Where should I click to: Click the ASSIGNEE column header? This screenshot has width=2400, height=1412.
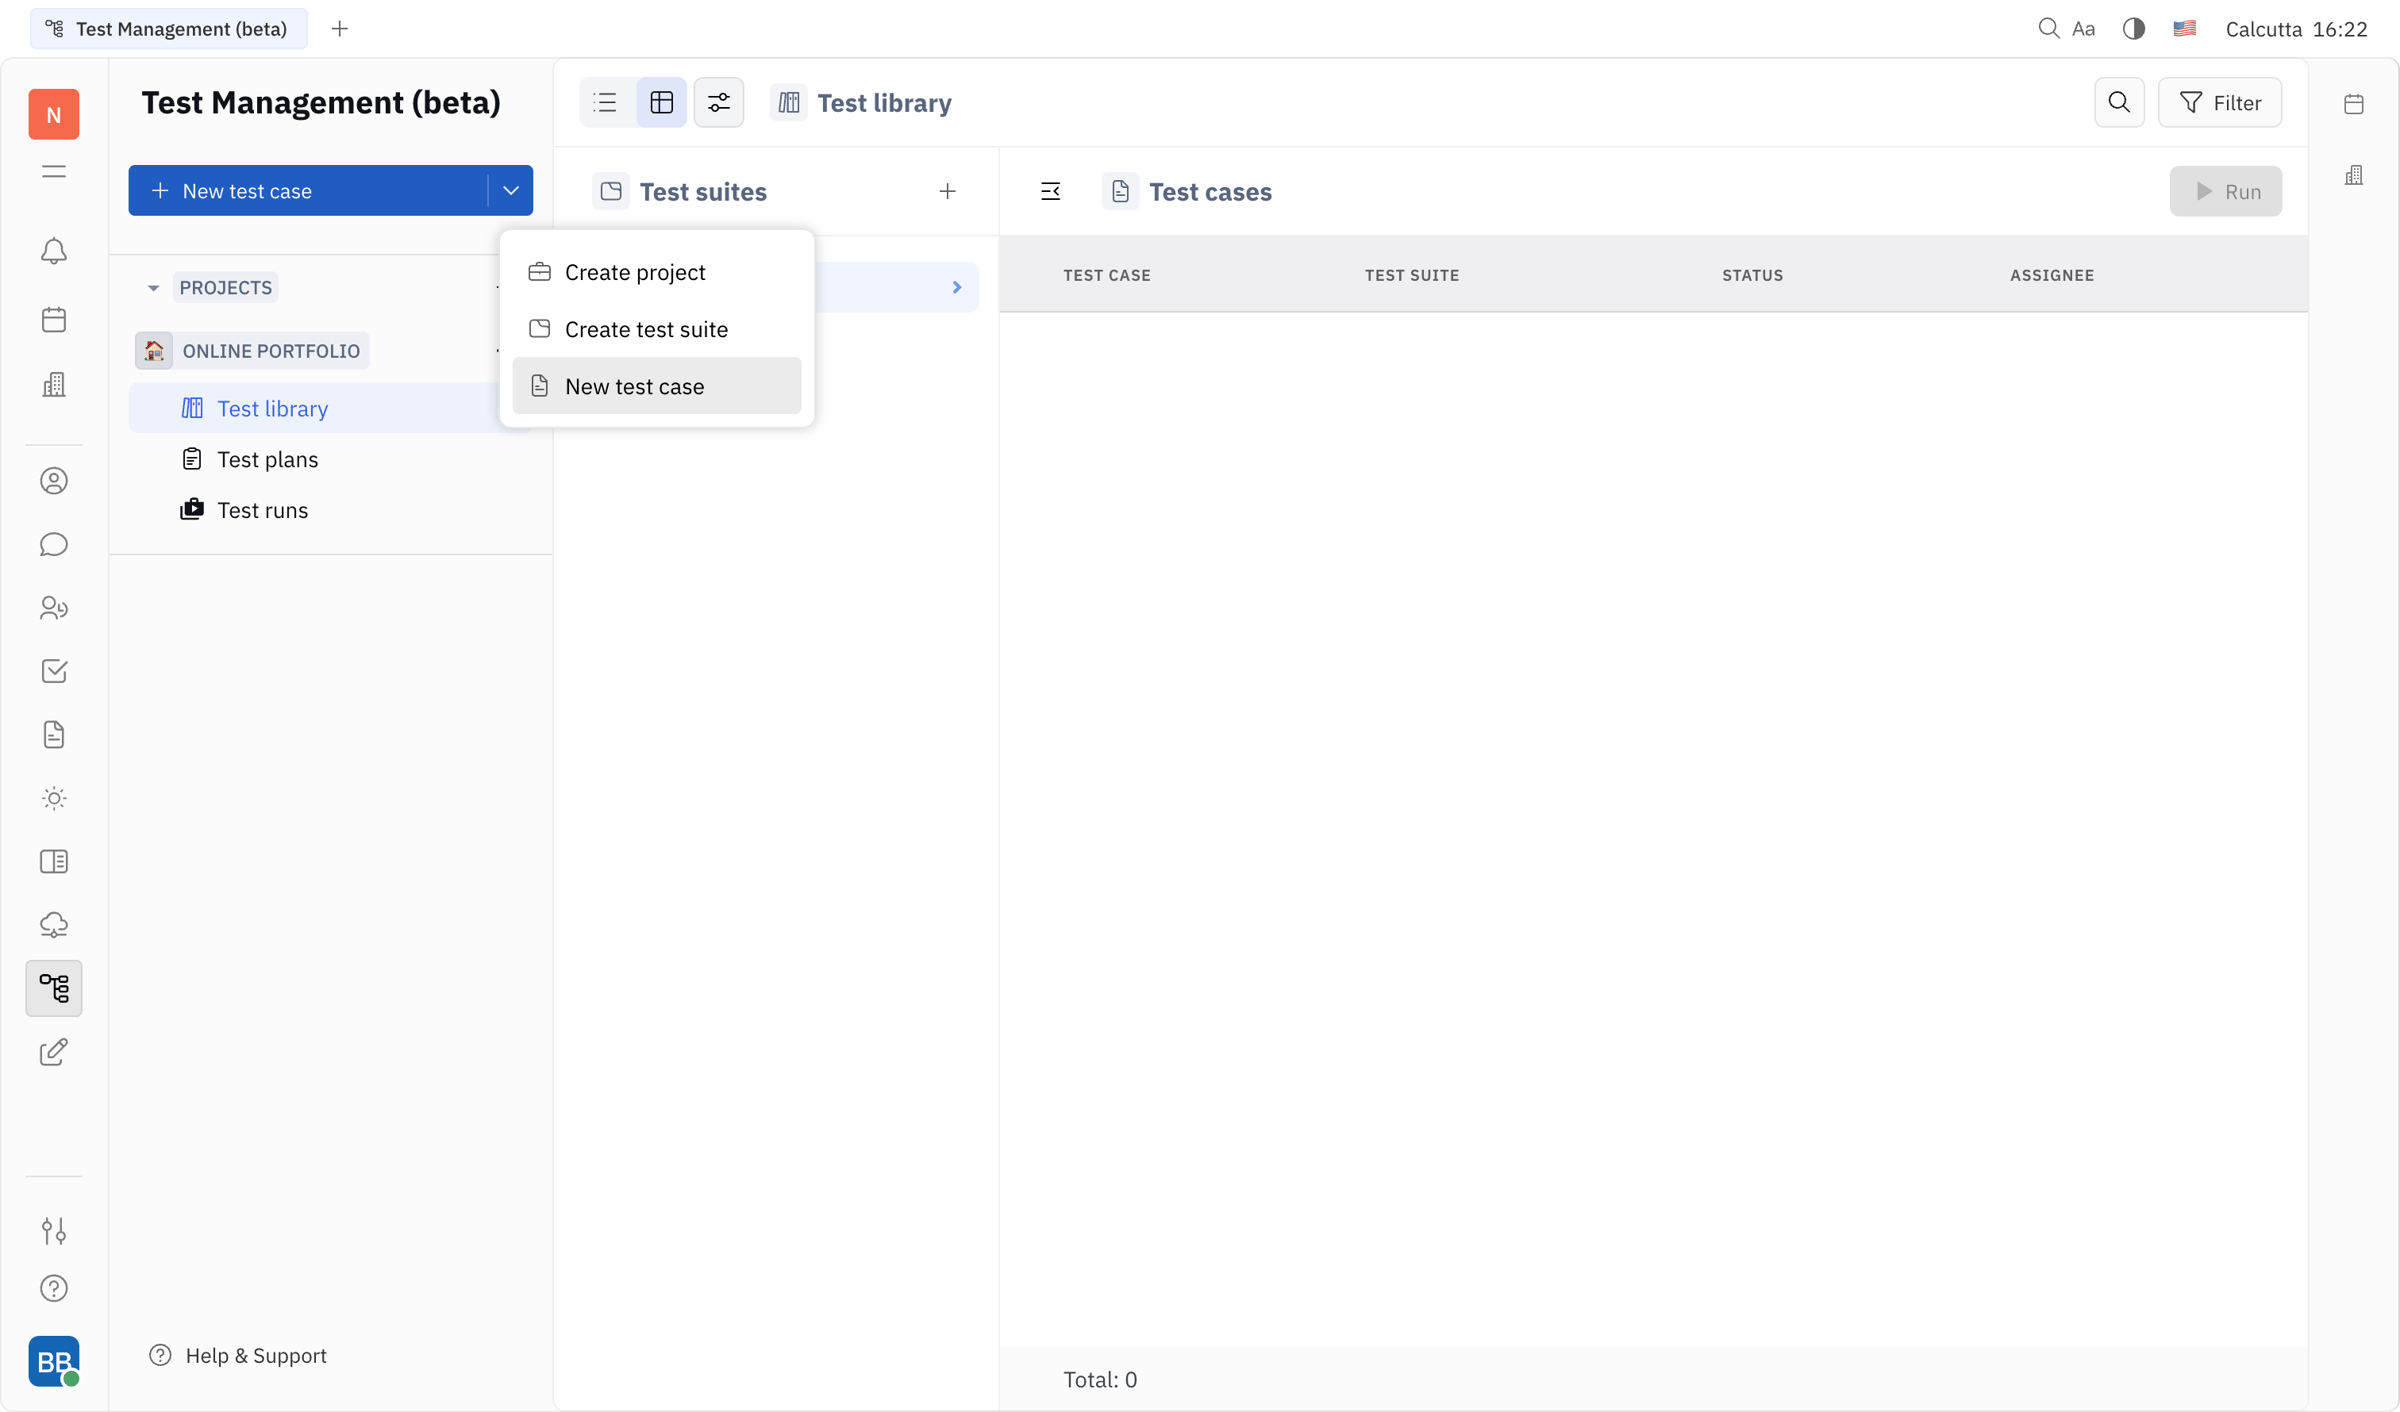[2052, 275]
